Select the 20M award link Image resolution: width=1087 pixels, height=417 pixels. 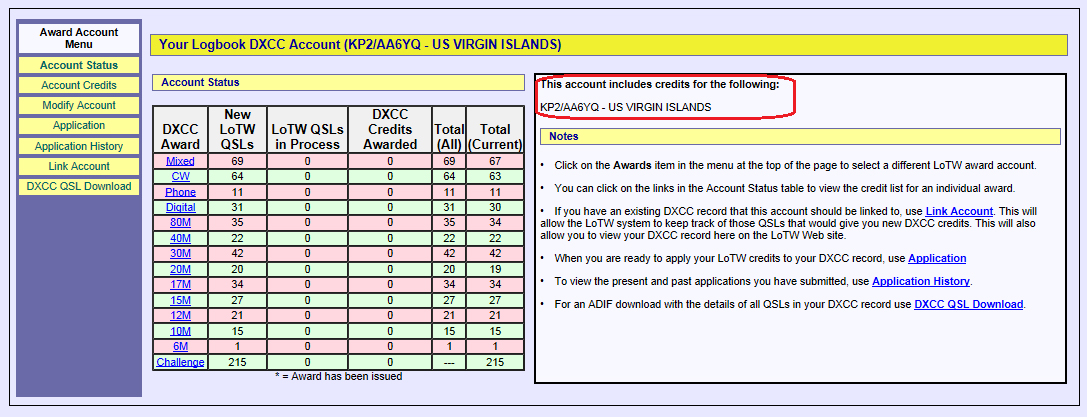click(x=180, y=269)
